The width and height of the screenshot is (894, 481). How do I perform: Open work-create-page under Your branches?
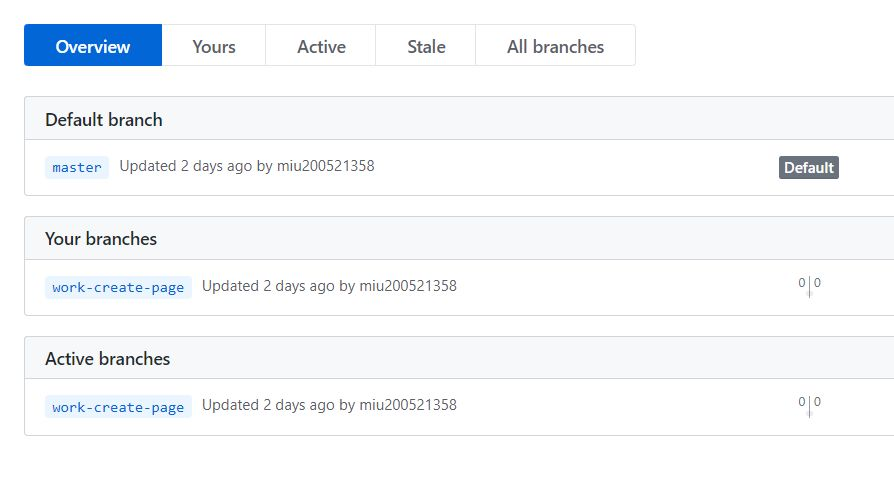click(x=118, y=287)
